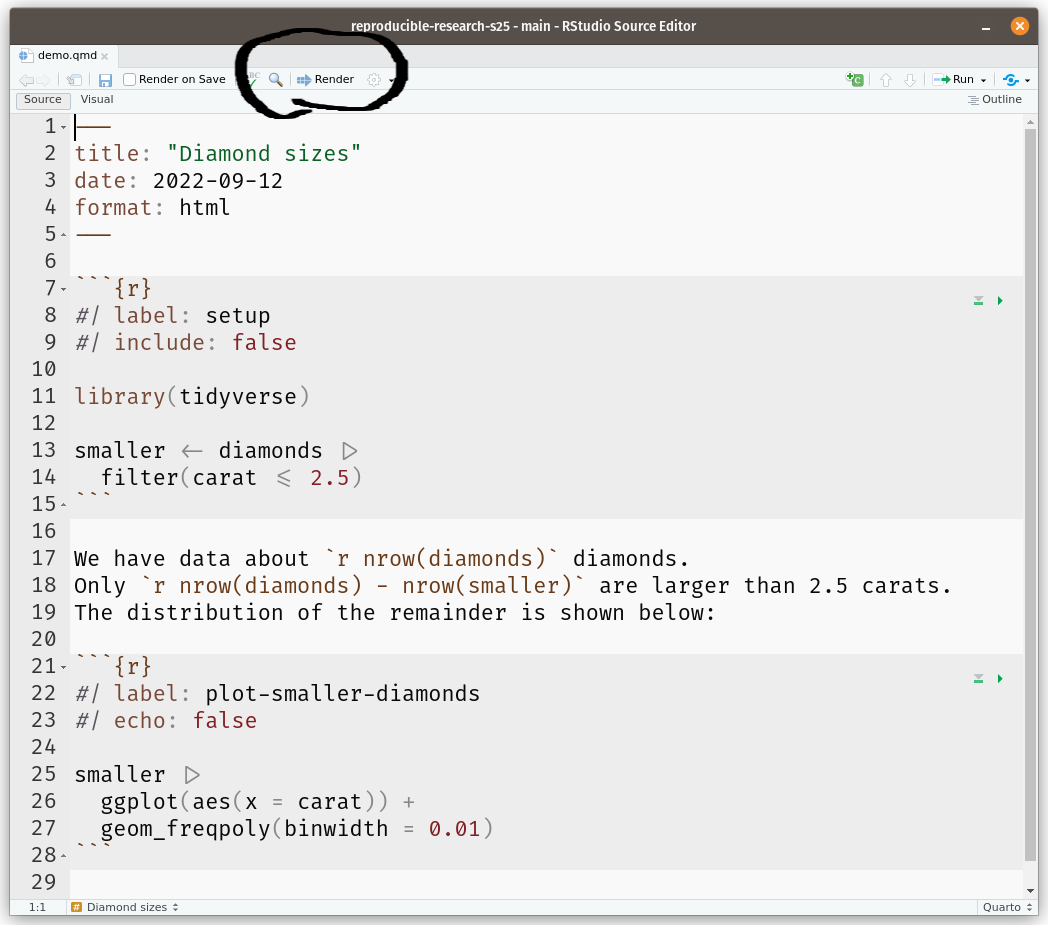Screen dimensions: 1048x925
Task: Run the setup chunk with green play arrow
Action: 999,301
